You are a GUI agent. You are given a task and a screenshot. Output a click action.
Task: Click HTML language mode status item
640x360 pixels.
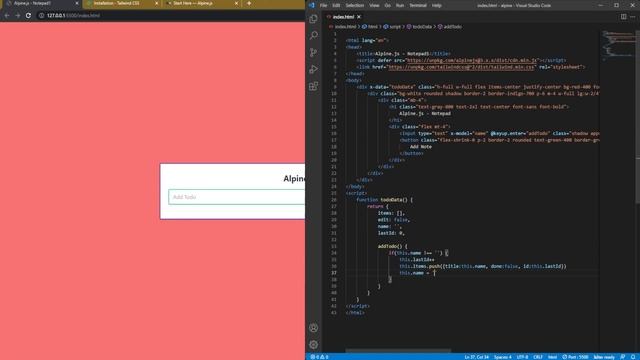(552, 357)
